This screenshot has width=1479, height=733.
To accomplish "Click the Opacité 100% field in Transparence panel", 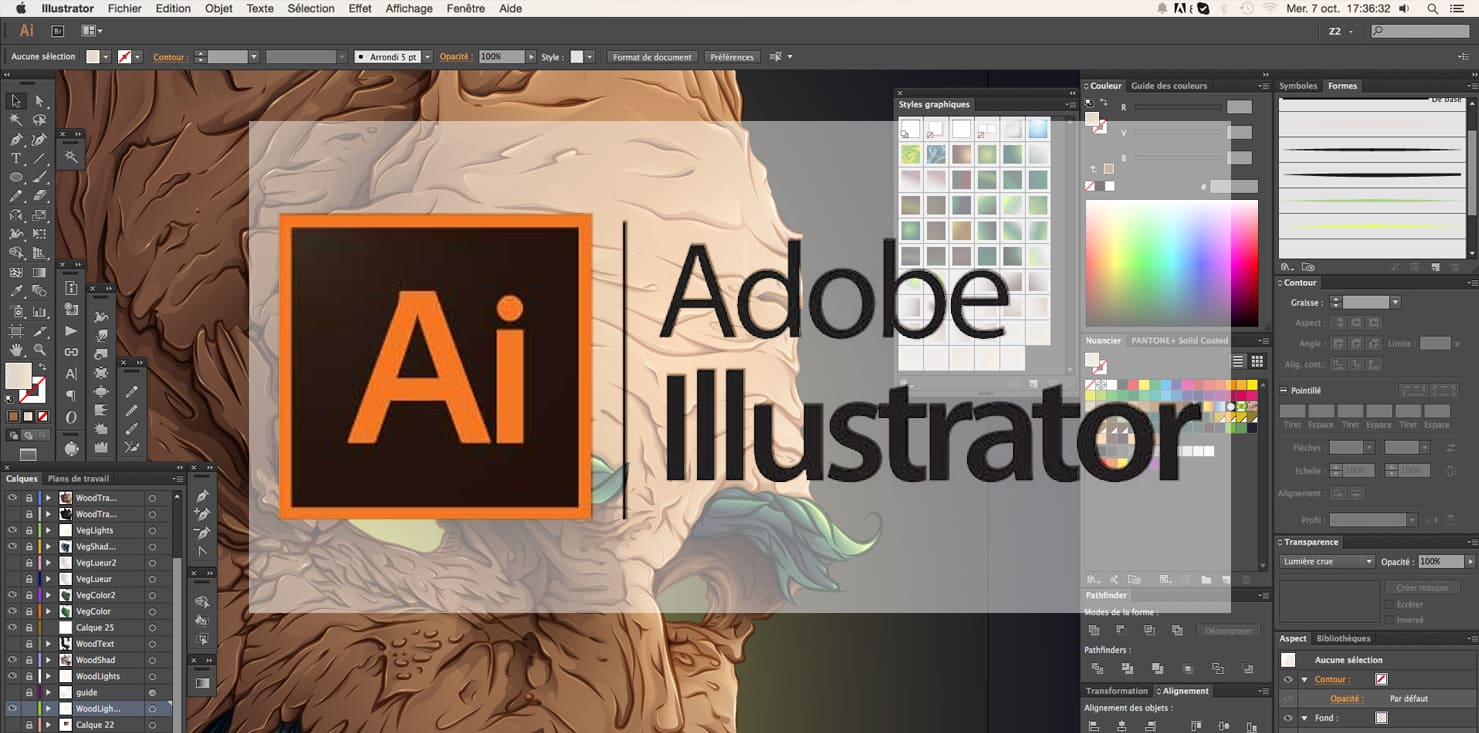I will pos(1441,562).
